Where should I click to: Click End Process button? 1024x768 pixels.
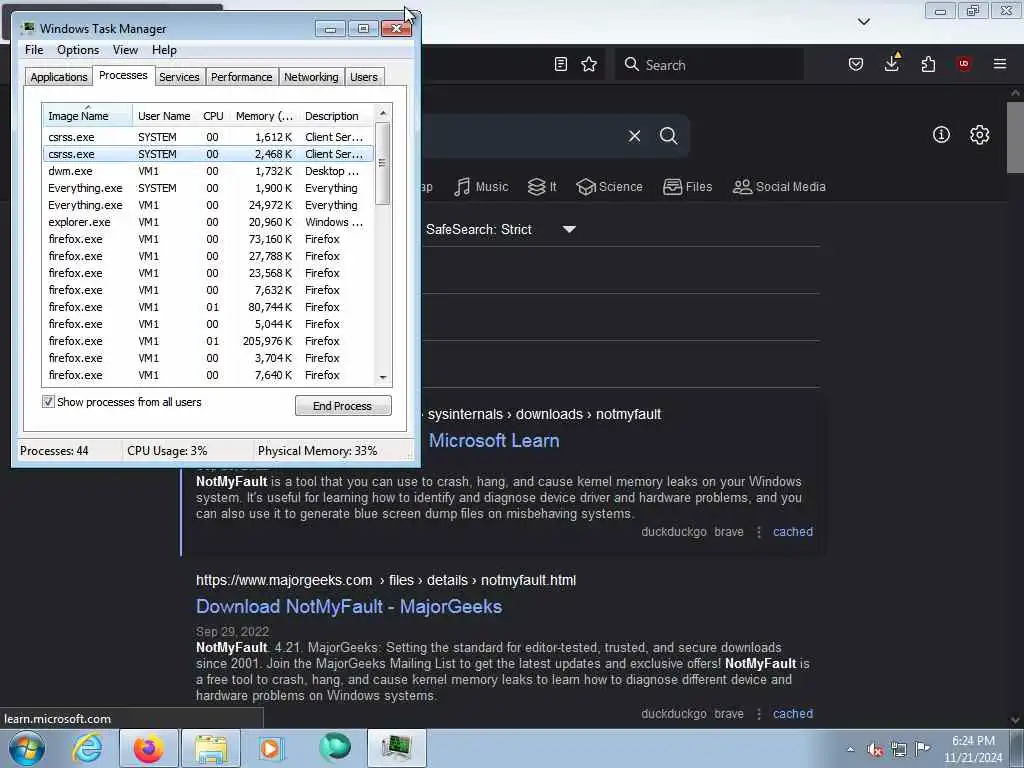[343, 406]
